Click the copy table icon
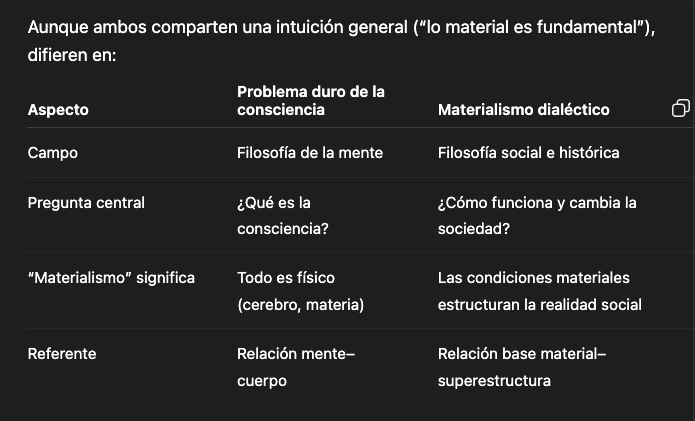695x421 pixels. [680, 108]
